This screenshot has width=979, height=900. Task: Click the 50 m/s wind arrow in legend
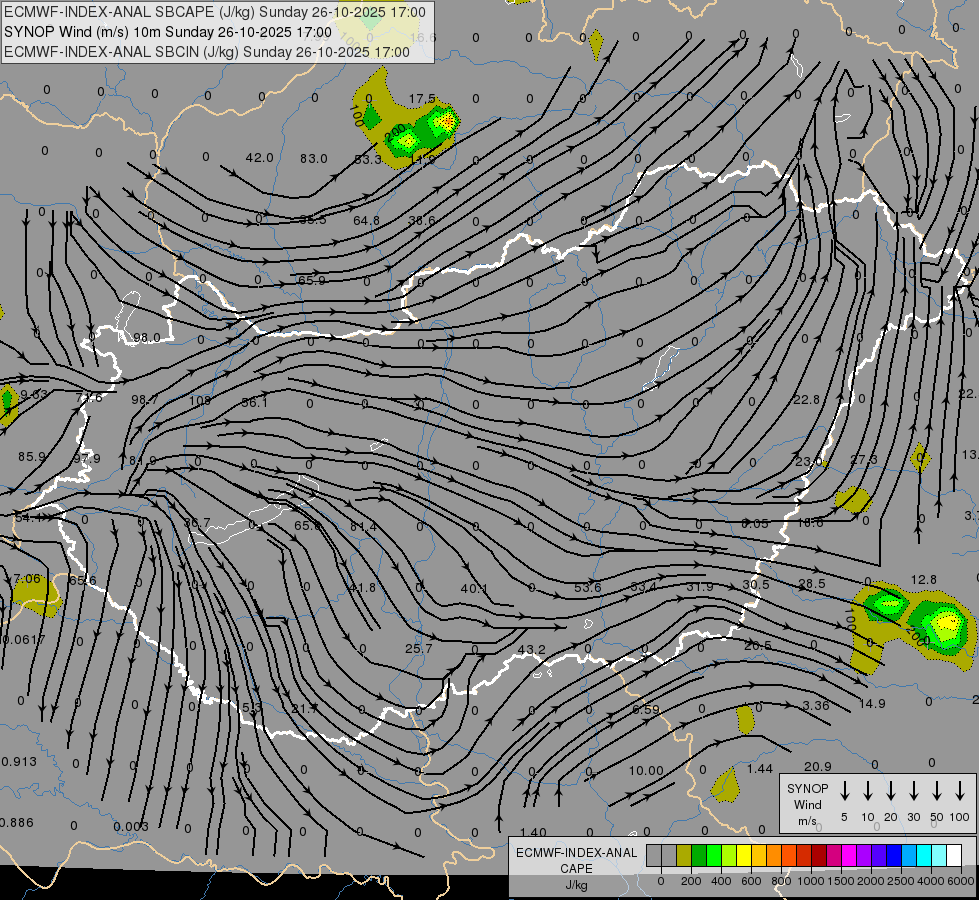[x=937, y=791]
